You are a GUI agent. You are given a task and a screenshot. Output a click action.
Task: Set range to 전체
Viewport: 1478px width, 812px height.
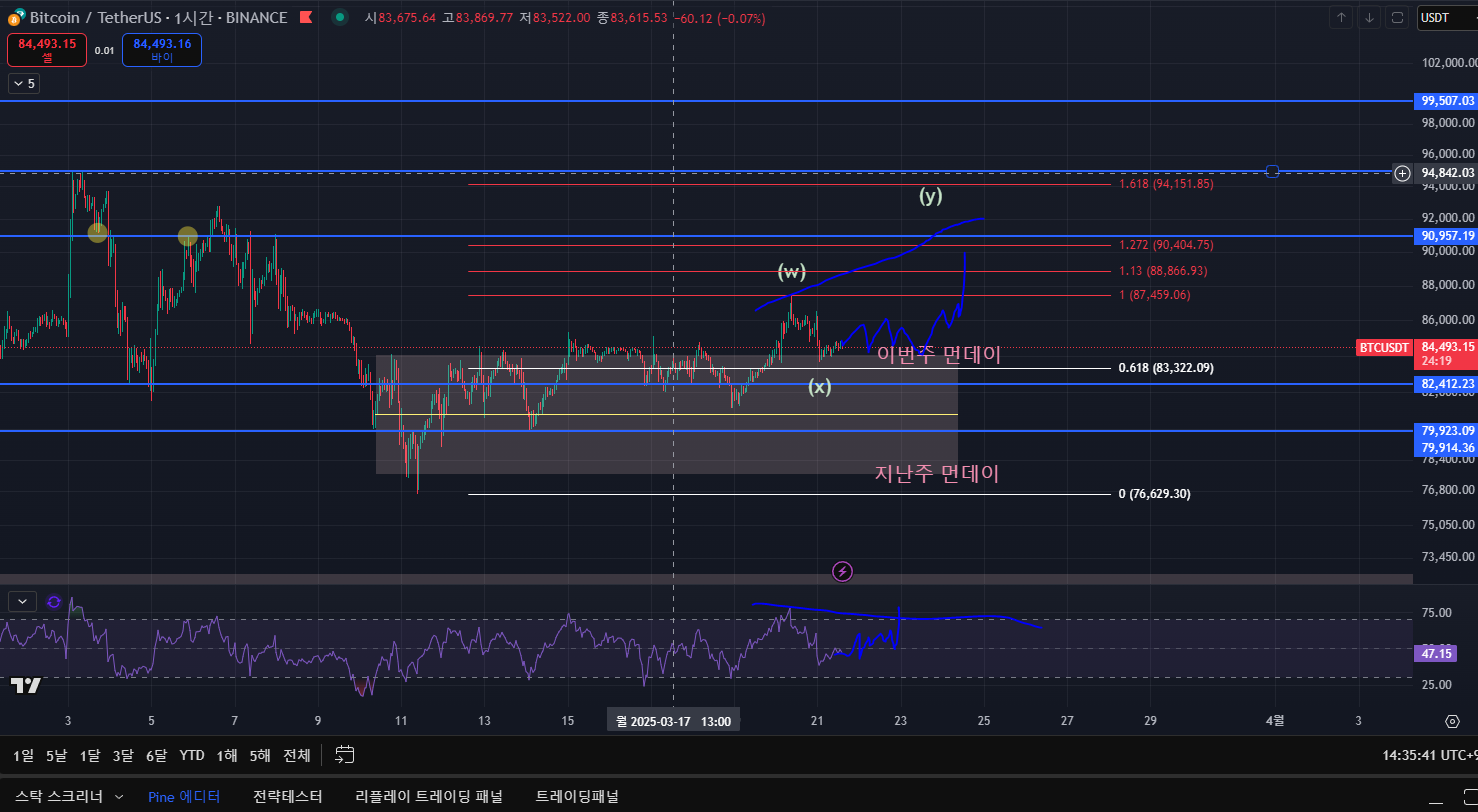click(x=297, y=755)
